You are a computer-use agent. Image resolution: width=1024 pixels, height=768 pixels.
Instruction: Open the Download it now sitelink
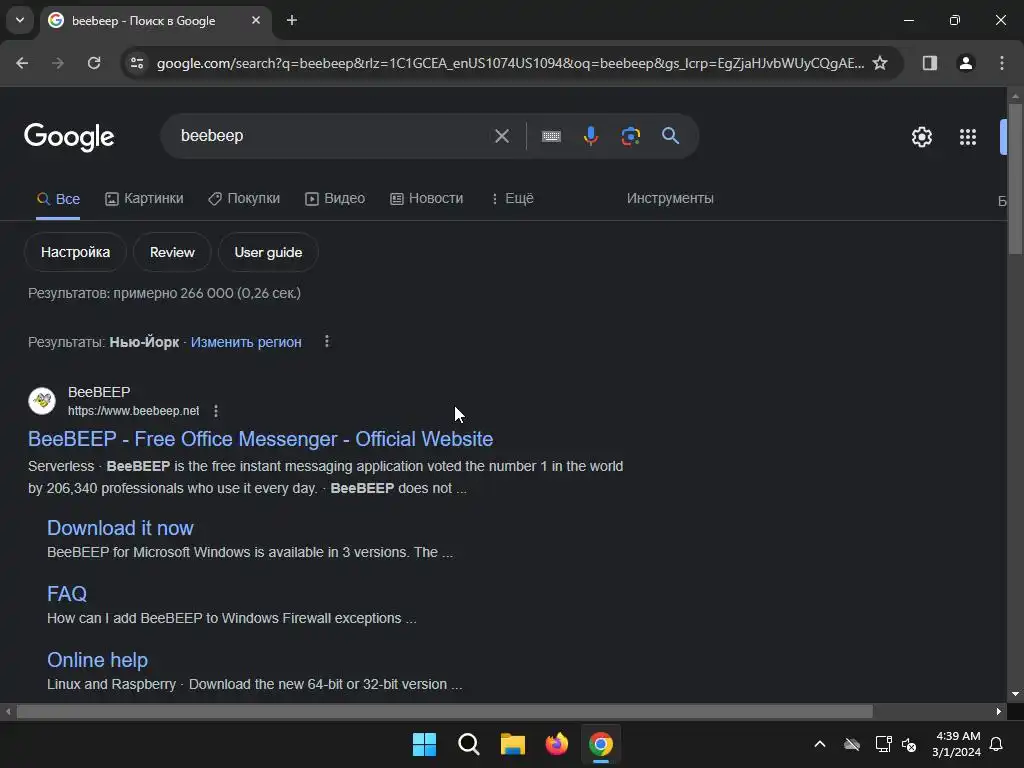(120, 528)
